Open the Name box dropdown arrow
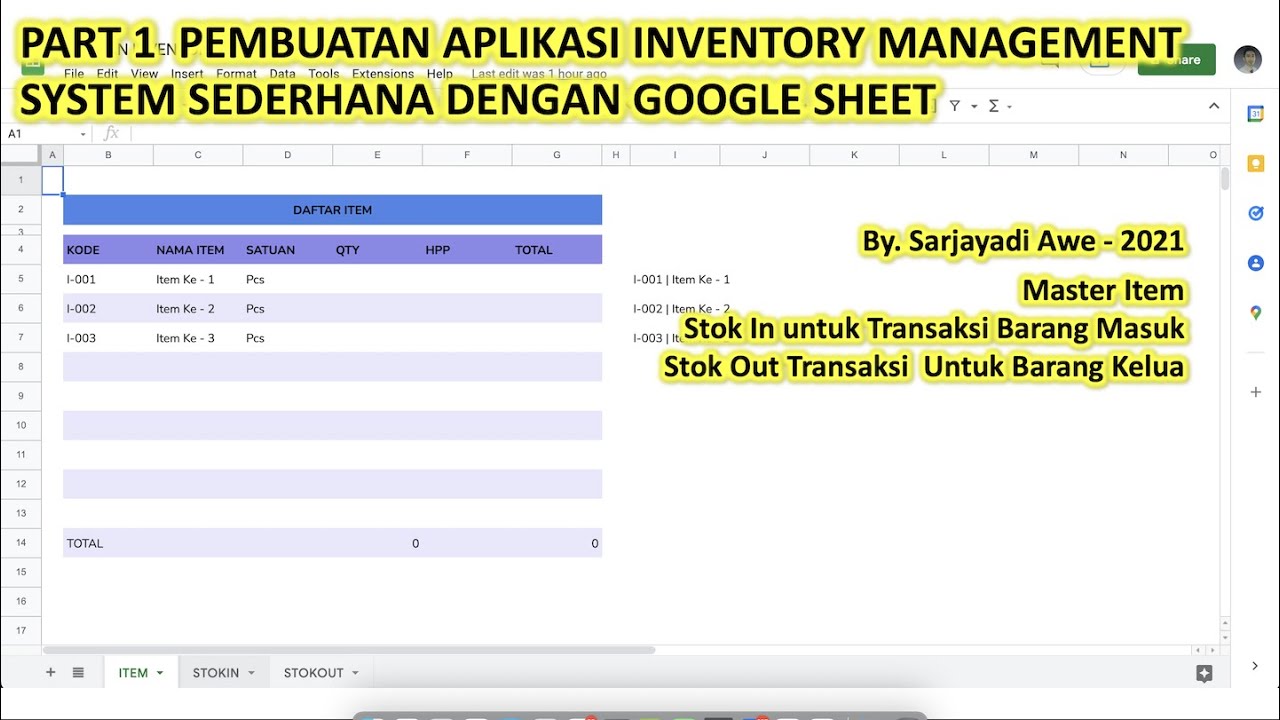Viewport: 1280px width, 720px height. (x=83, y=134)
